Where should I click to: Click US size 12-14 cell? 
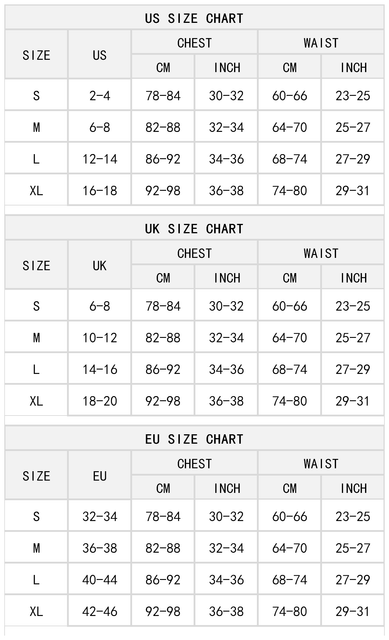tap(100, 159)
